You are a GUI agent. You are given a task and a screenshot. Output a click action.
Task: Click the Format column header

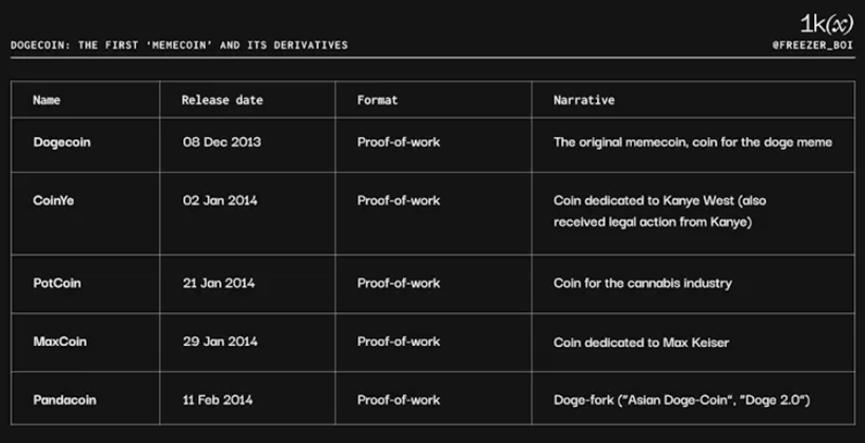pos(377,100)
